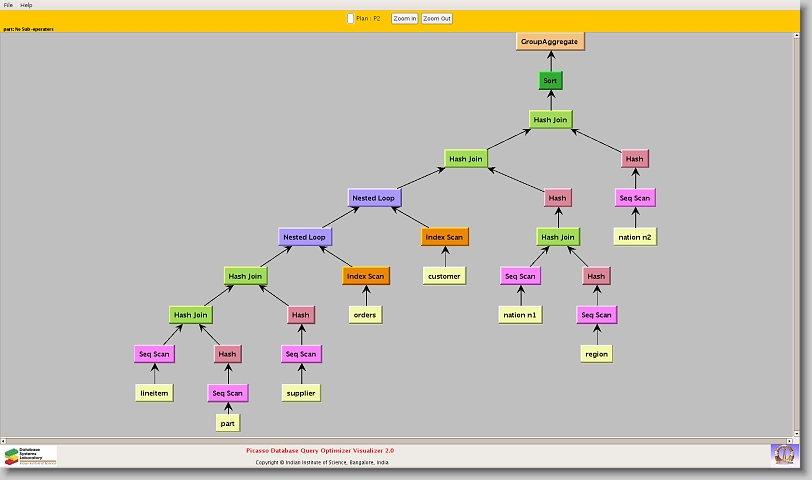Click the horizontal scrollbar below the plan tree
Image resolution: width=812 pixels, height=480 pixels.
tap(400, 440)
